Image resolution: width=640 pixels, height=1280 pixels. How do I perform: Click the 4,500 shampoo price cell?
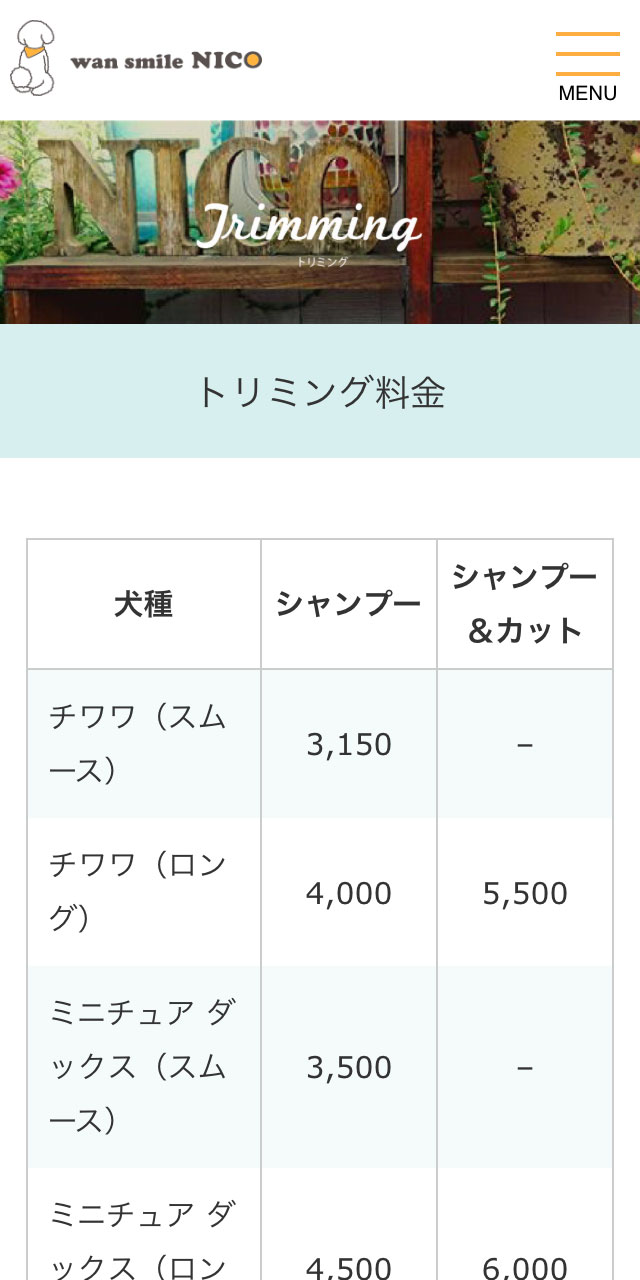pos(349,1268)
